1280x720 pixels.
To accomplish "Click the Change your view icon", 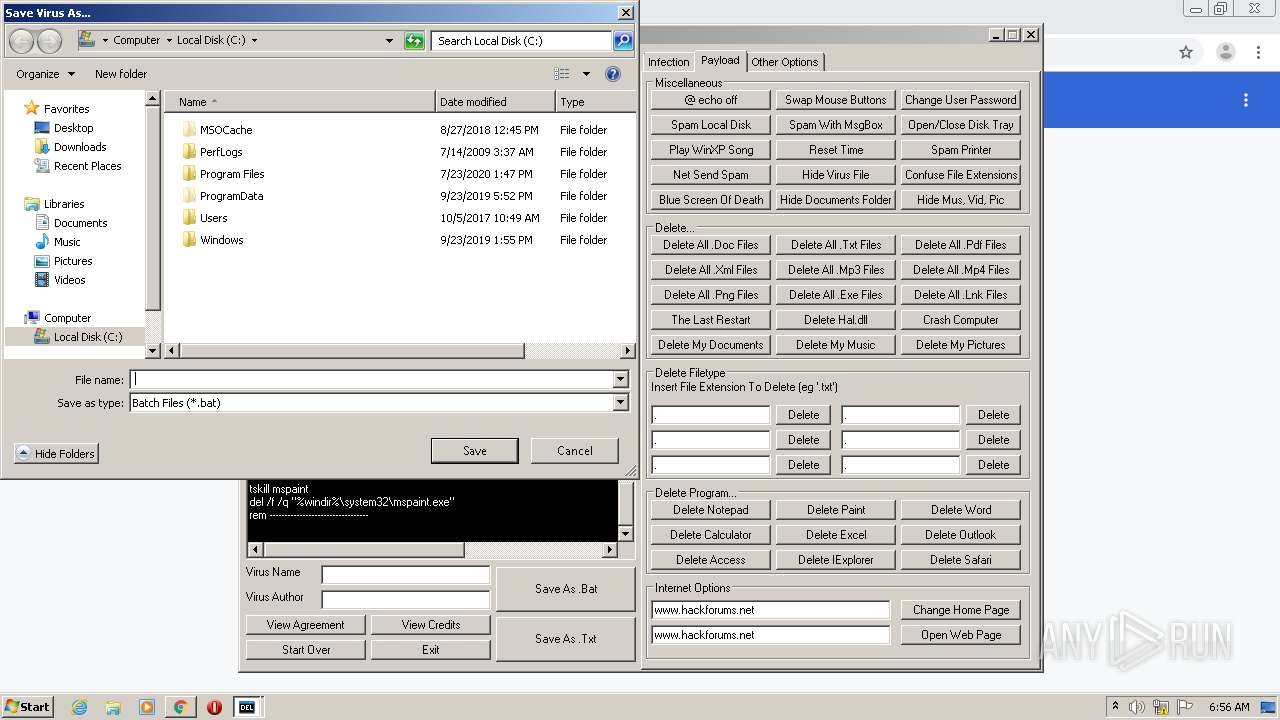I will pyautogui.click(x=562, y=74).
